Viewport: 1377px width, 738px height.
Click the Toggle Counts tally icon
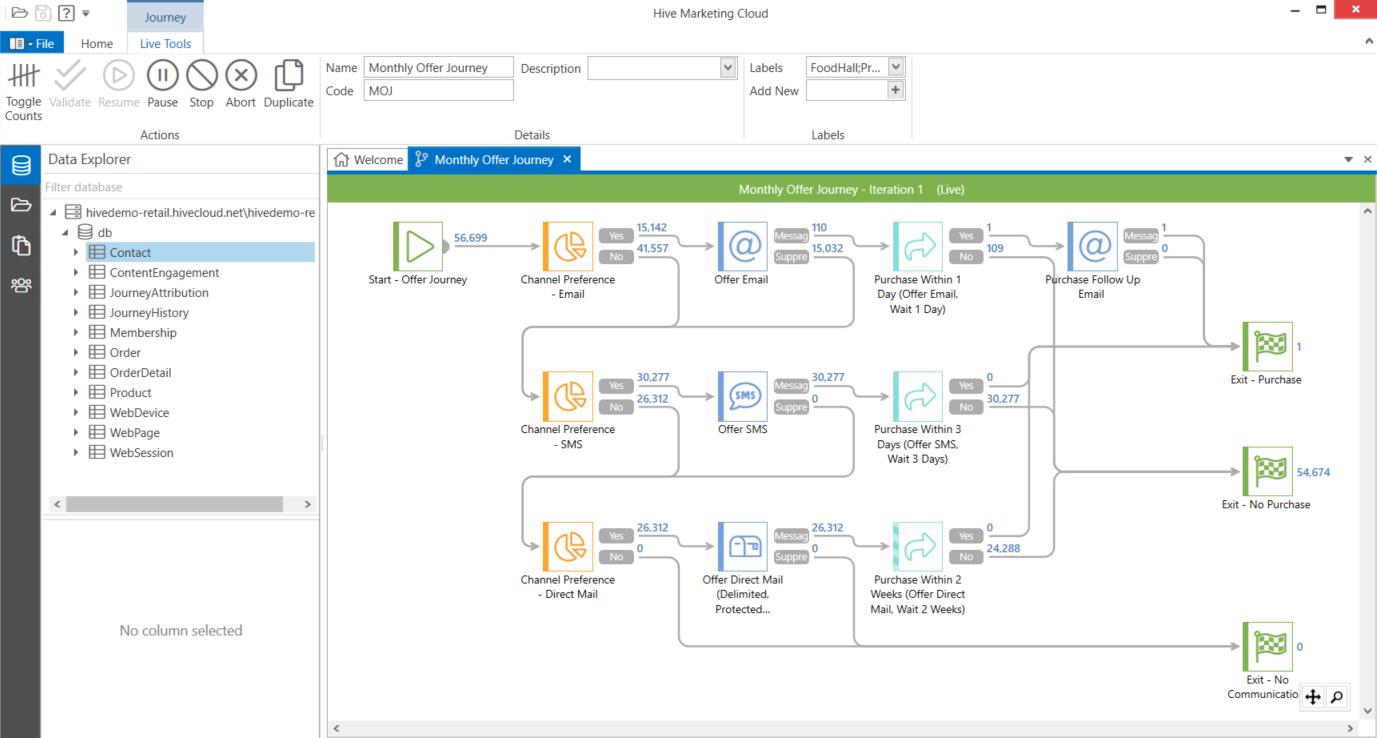[23, 76]
